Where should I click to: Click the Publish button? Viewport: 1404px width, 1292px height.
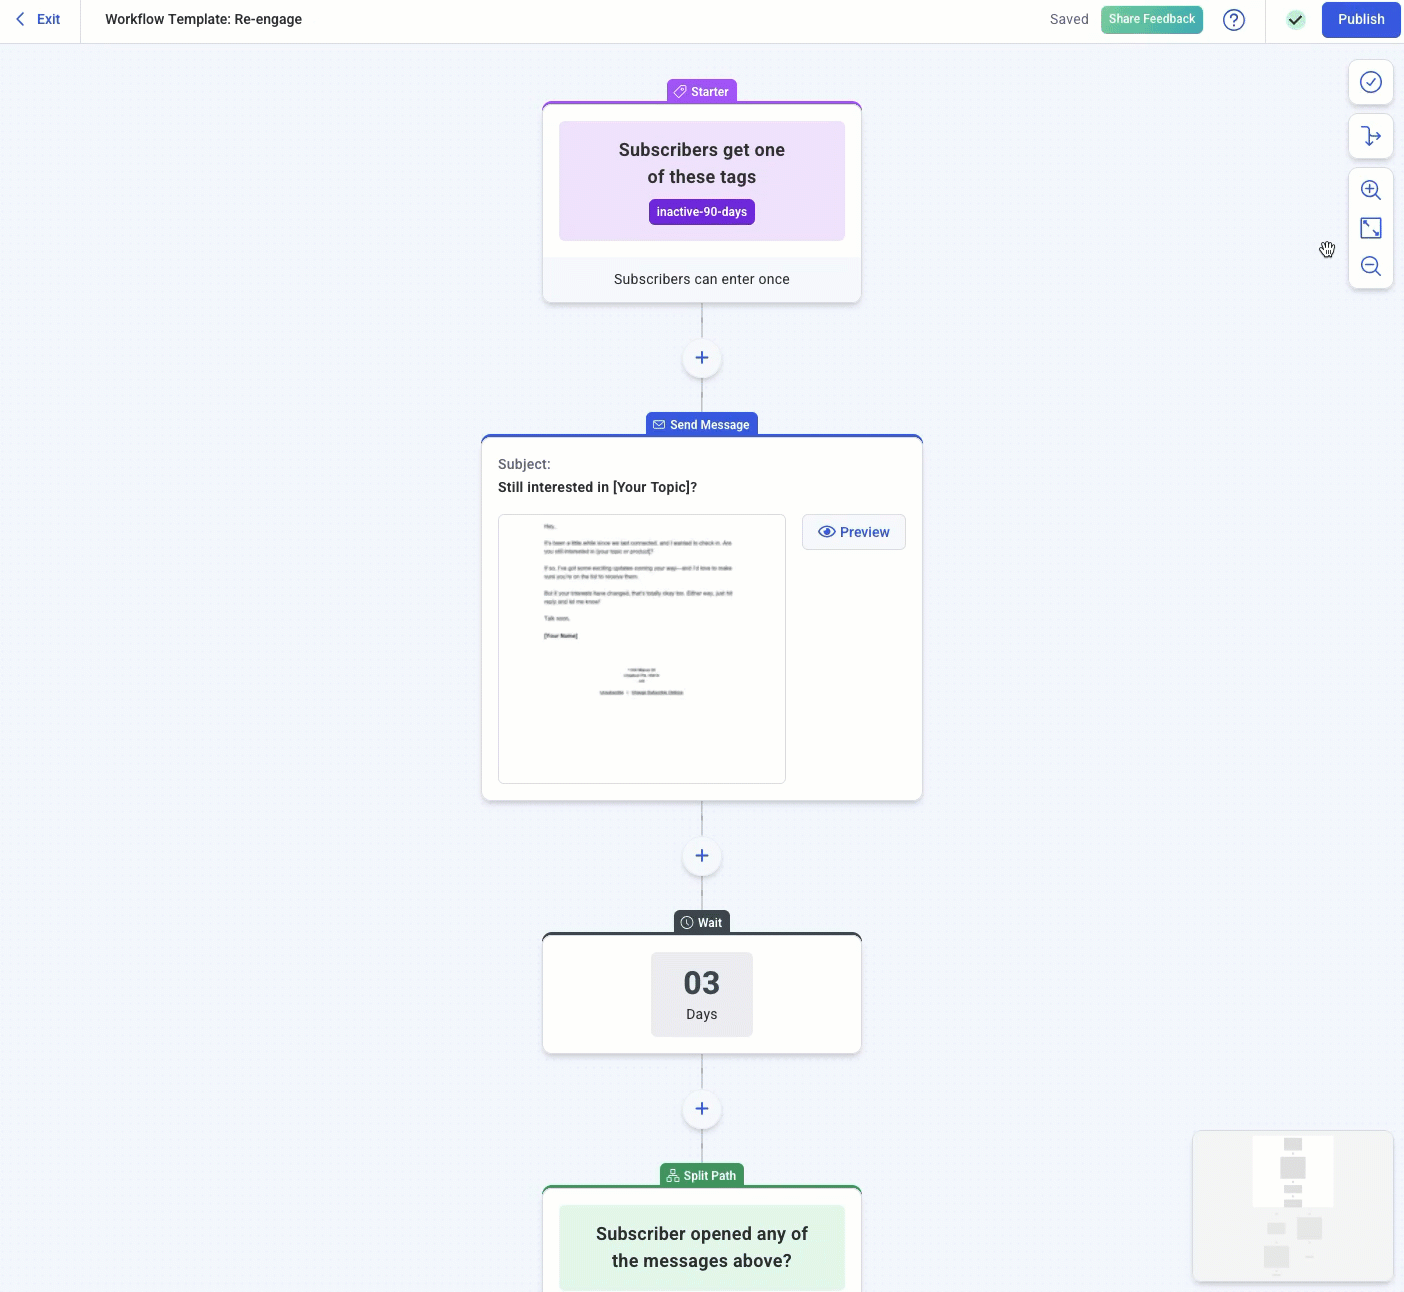(x=1360, y=19)
